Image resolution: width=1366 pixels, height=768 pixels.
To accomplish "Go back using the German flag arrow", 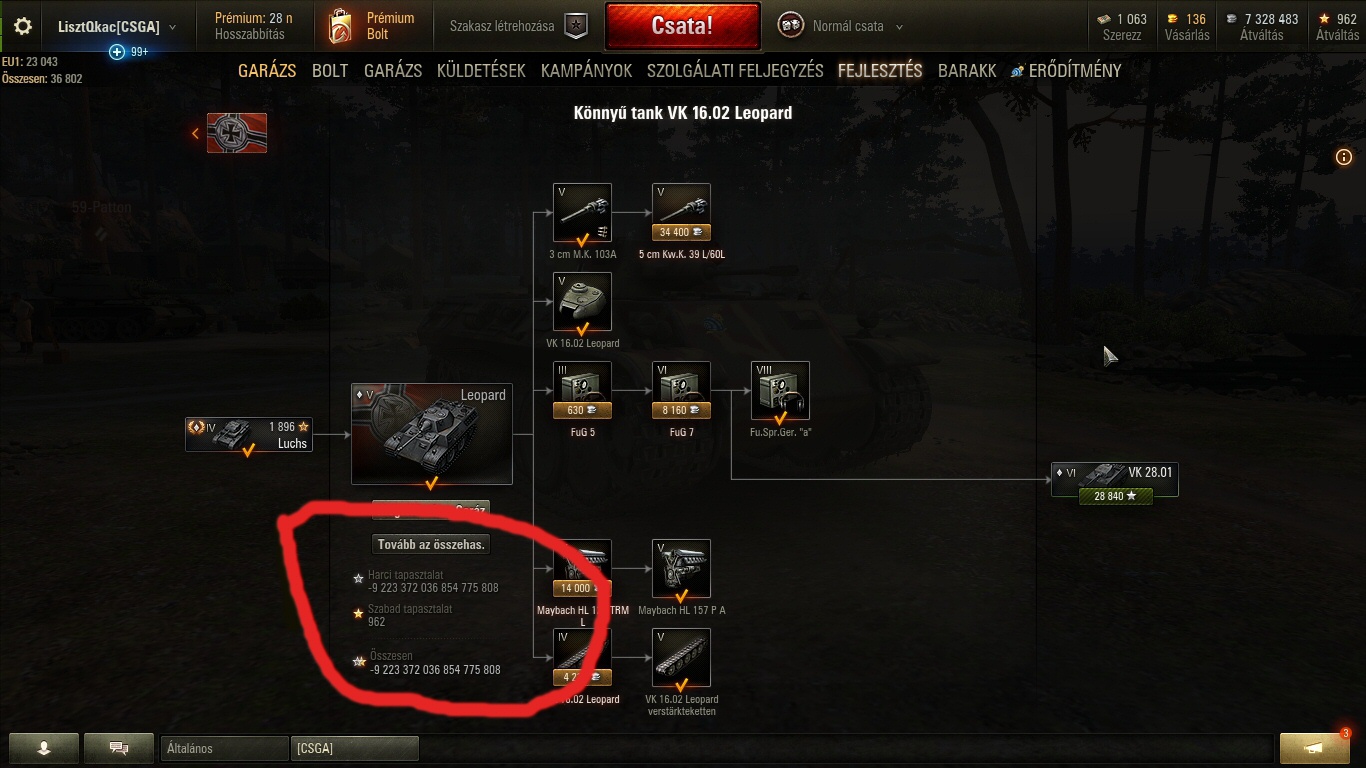I will 229,133.
